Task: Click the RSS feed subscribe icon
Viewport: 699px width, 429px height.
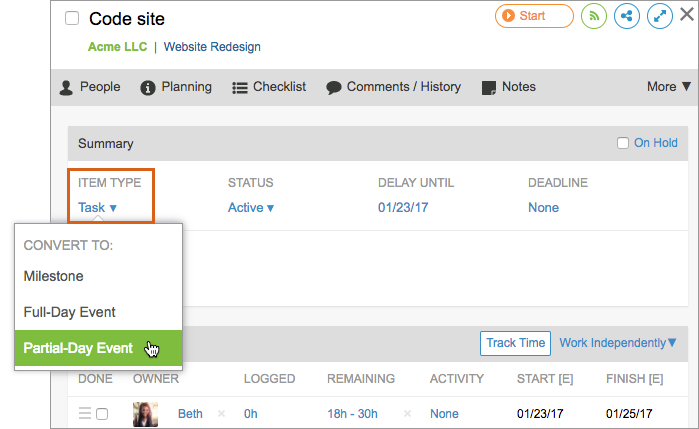Action: click(594, 17)
